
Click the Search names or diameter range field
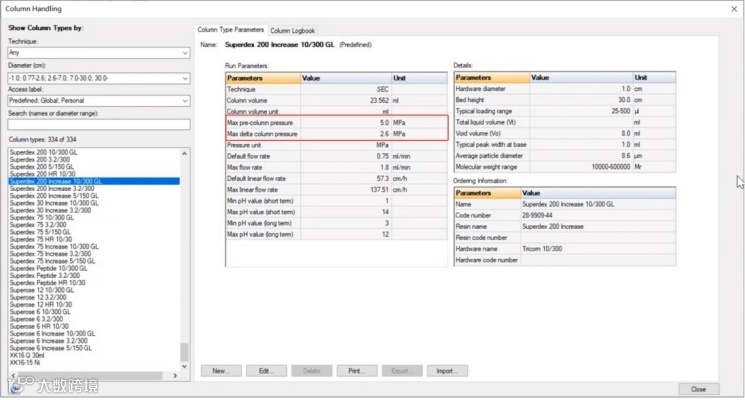point(99,124)
